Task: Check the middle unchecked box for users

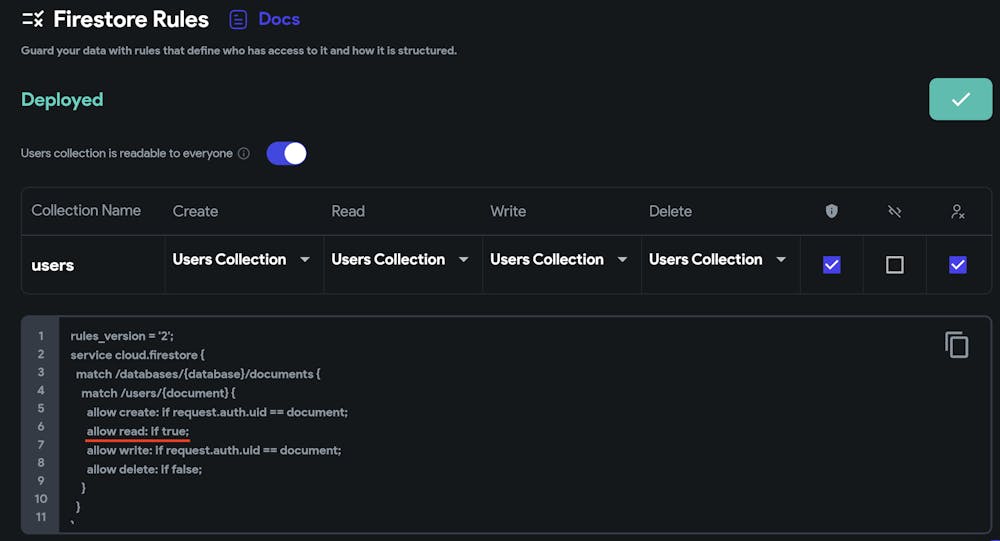Action: [x=894, y=265]
